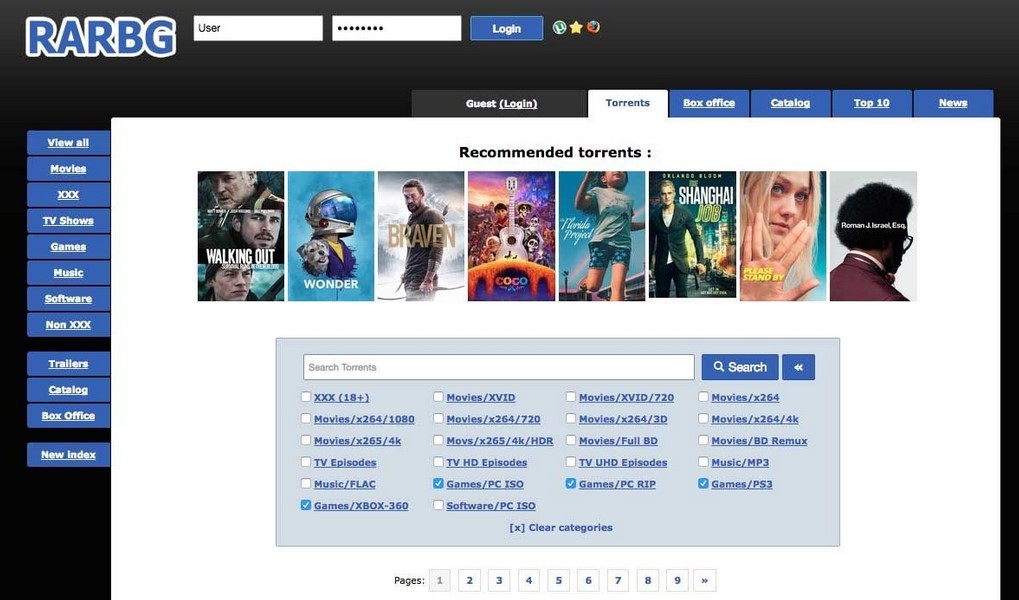Click the yellow star bookmark icon
Screen dimensions: 1019x600
(x=576, y=27)
